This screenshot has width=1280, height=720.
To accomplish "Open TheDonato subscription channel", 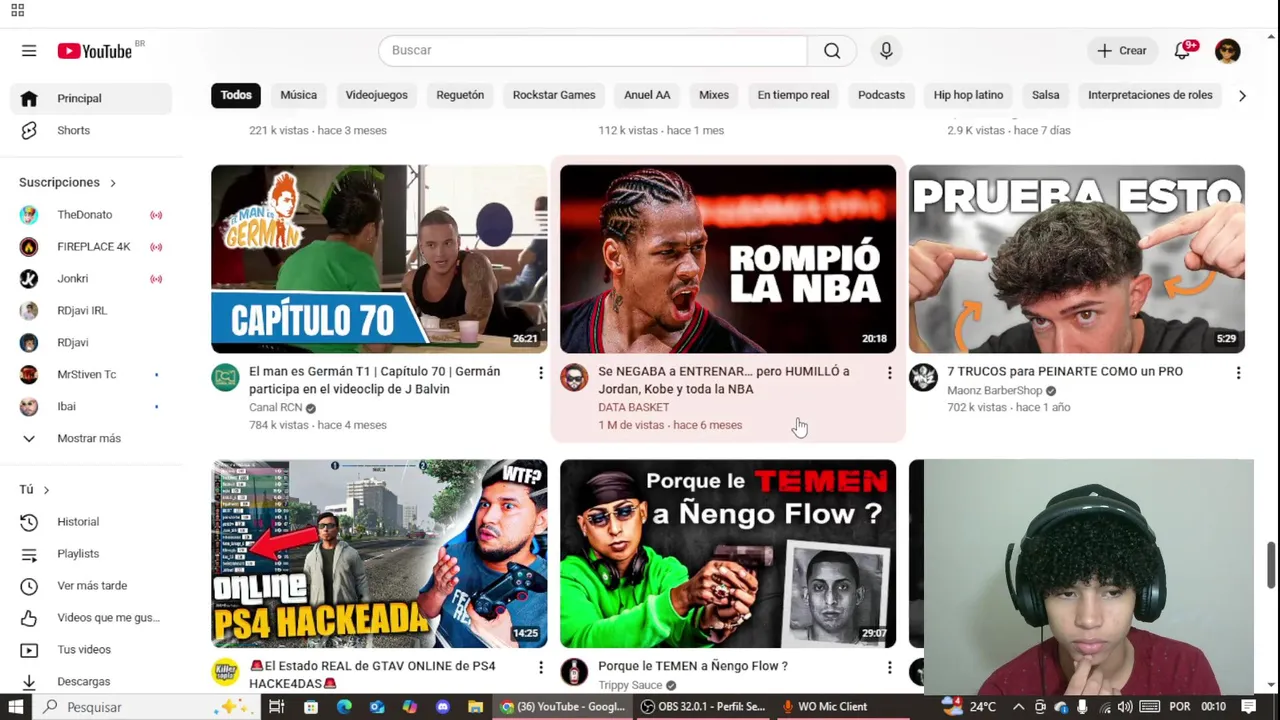I will tap(91, 215).
